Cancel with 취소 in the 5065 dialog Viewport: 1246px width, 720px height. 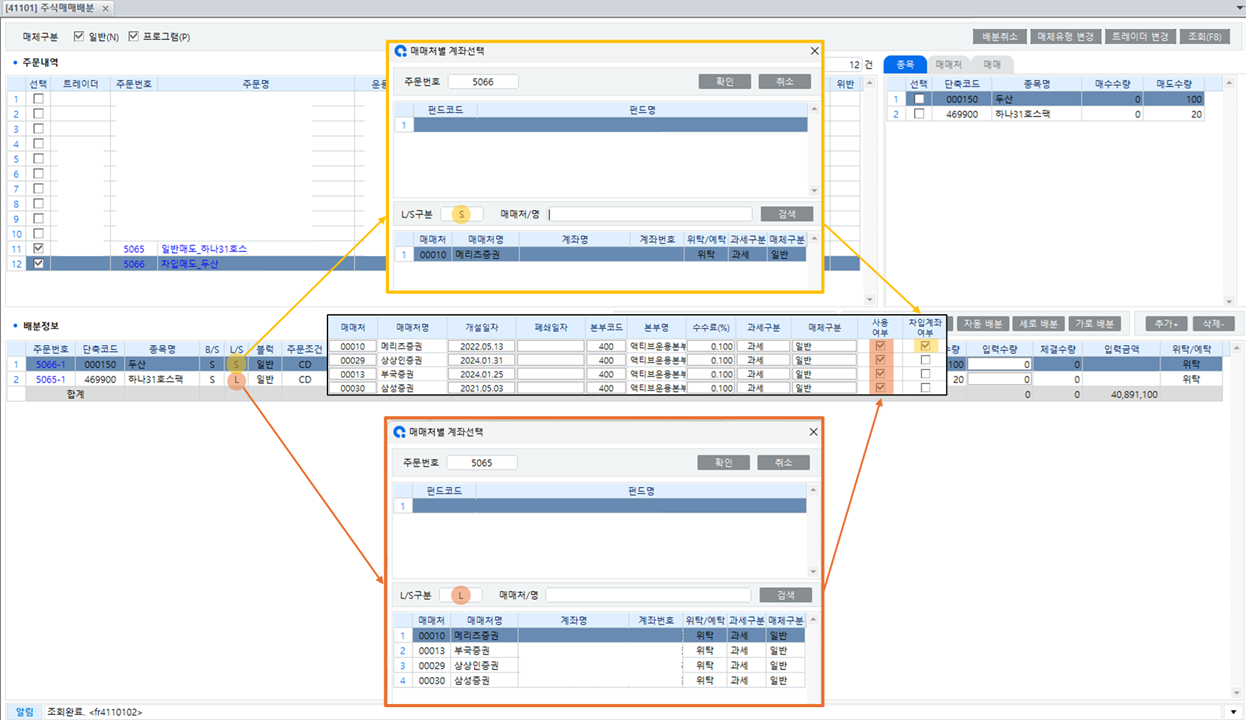point(783,463)
